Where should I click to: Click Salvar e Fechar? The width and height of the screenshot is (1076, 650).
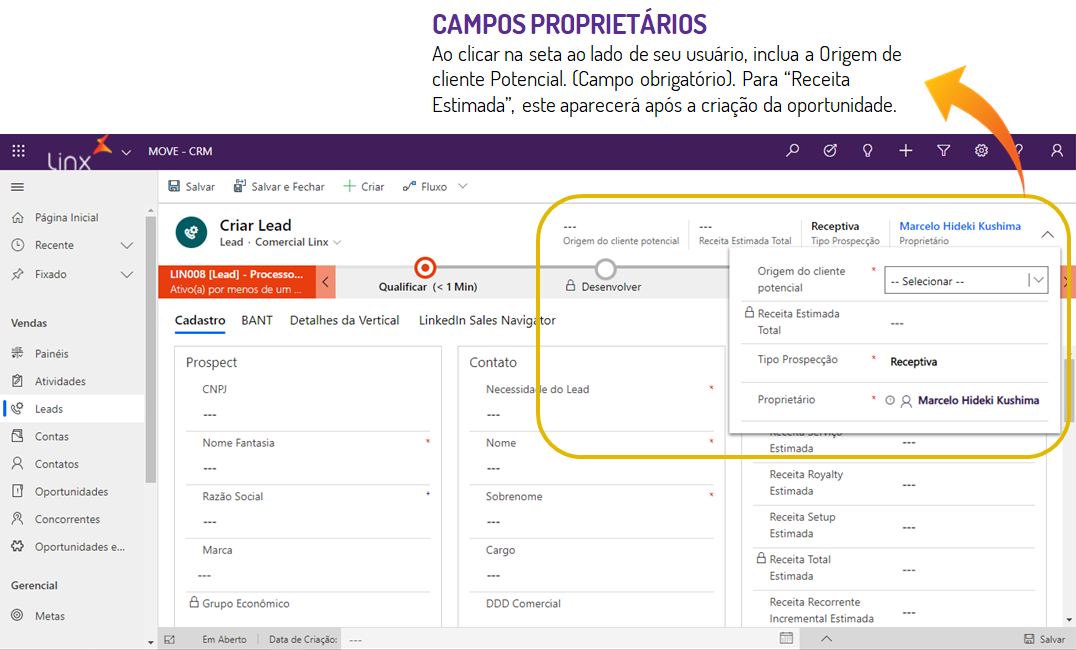click(x=279, y=187)
